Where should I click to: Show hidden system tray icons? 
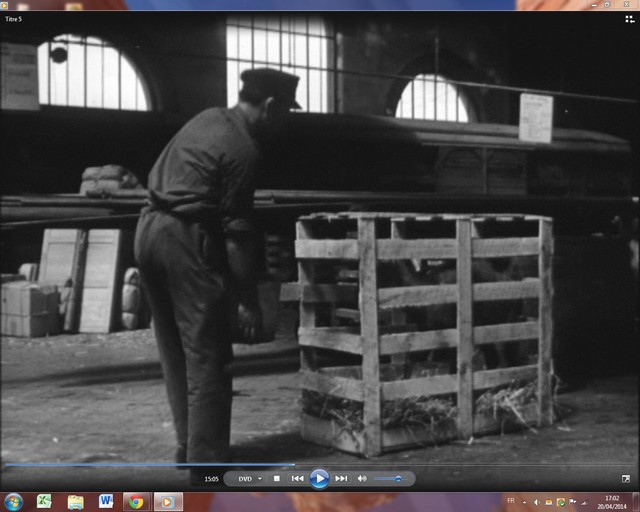pyautogui.click(x=523, y=501)
